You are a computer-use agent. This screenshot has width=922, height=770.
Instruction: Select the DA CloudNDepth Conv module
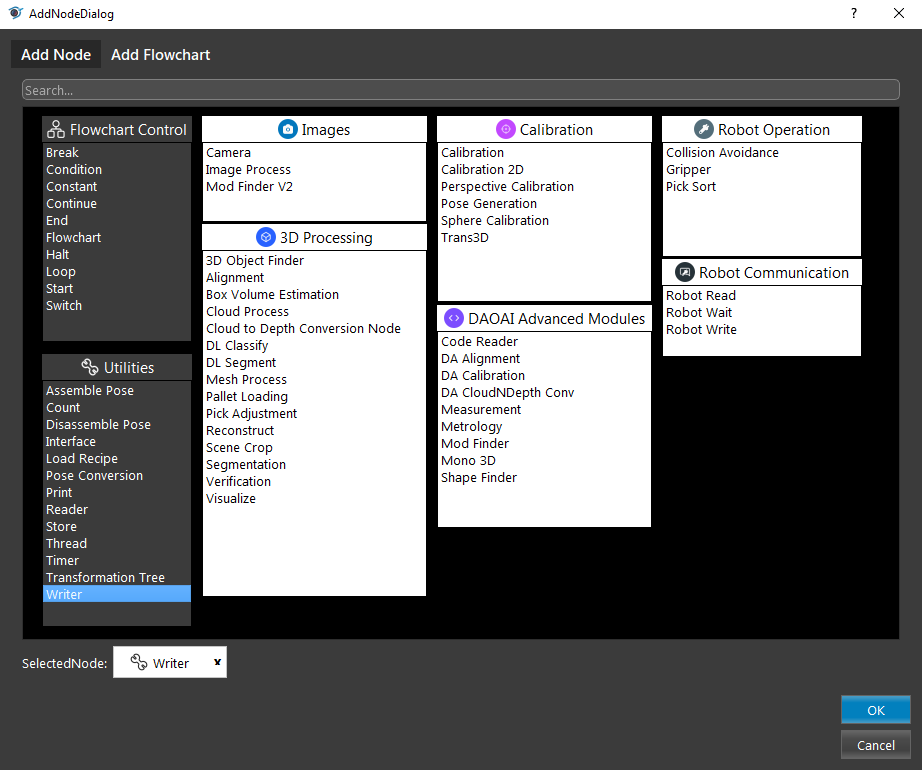pyautogui.click(x=507, y=393)
